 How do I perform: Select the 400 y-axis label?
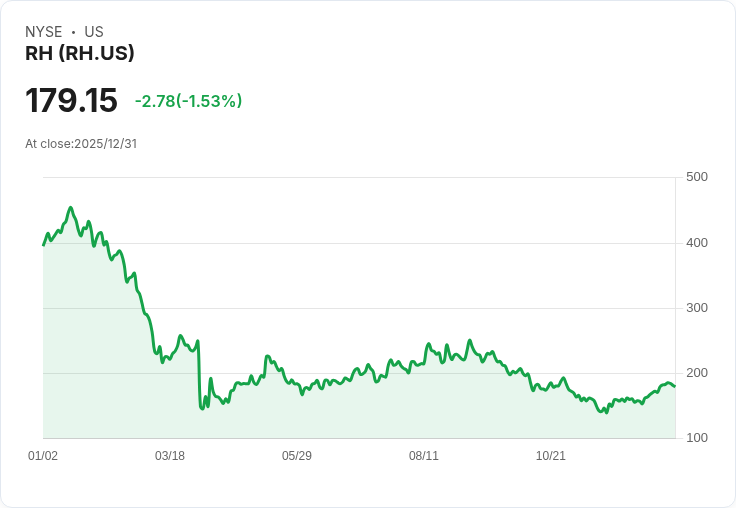(696, 243)
